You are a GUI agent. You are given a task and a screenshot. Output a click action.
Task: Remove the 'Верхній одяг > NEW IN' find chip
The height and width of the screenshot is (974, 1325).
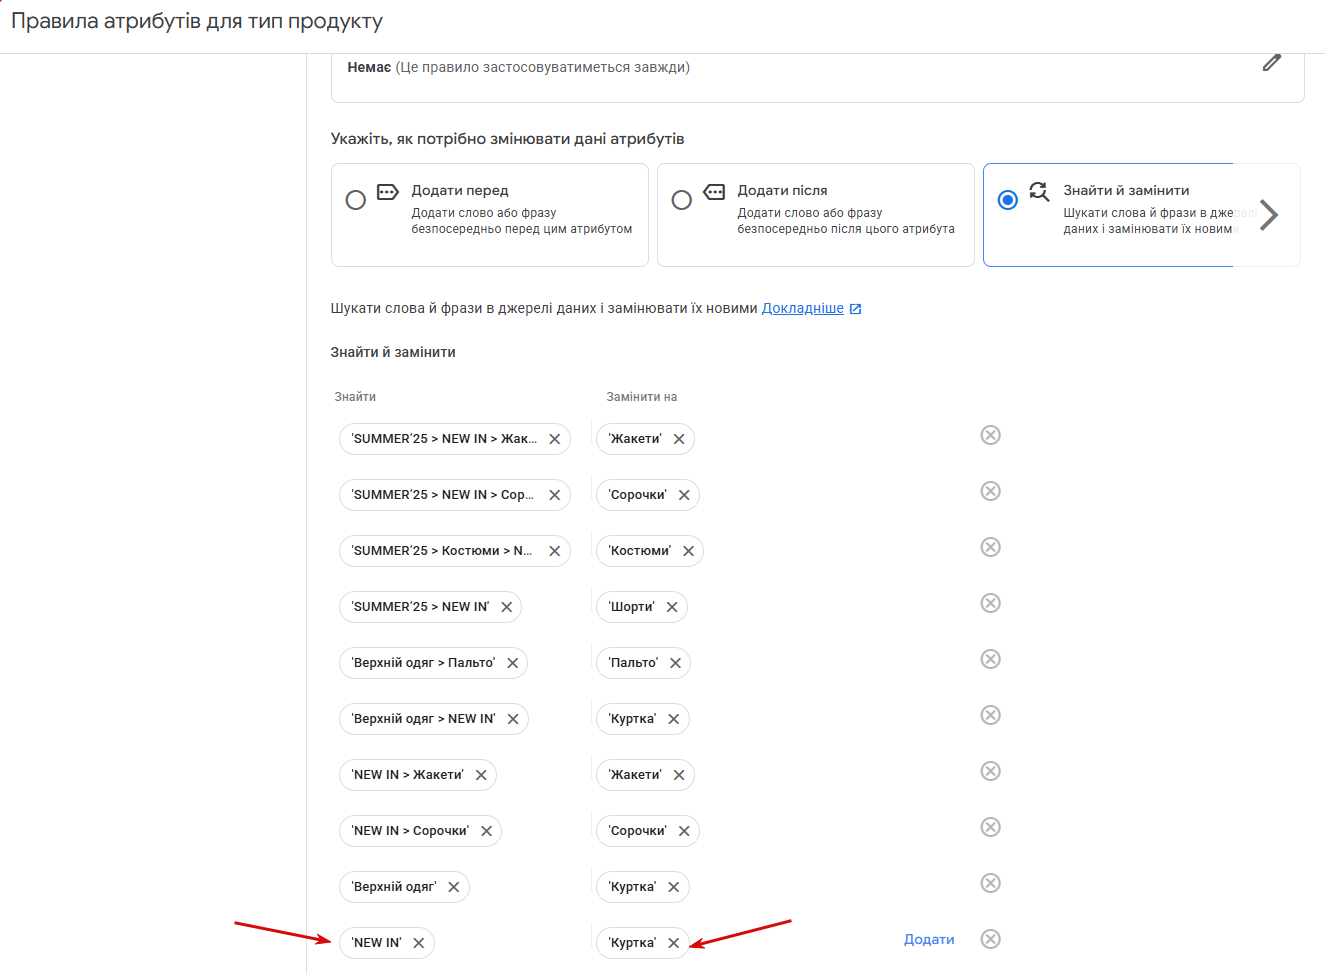coord(512,719)
